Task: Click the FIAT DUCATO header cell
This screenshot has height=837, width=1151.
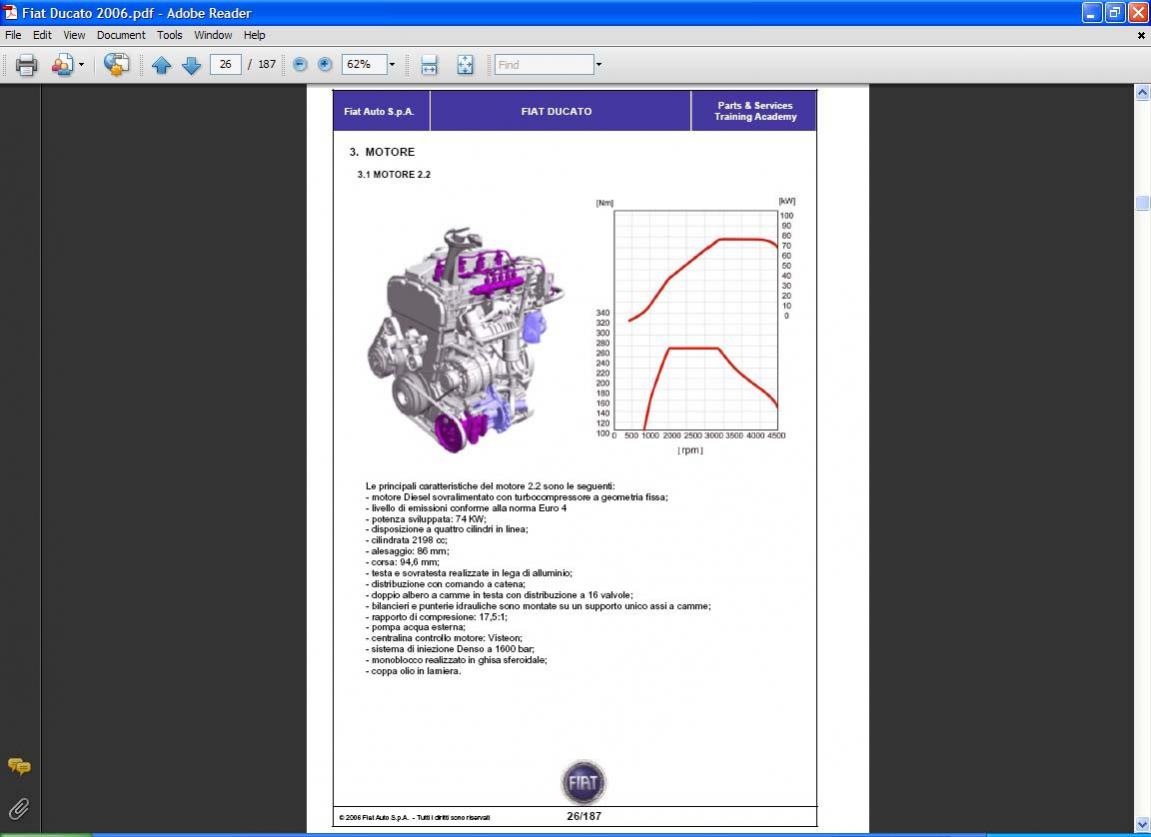Action: point(560,111)
